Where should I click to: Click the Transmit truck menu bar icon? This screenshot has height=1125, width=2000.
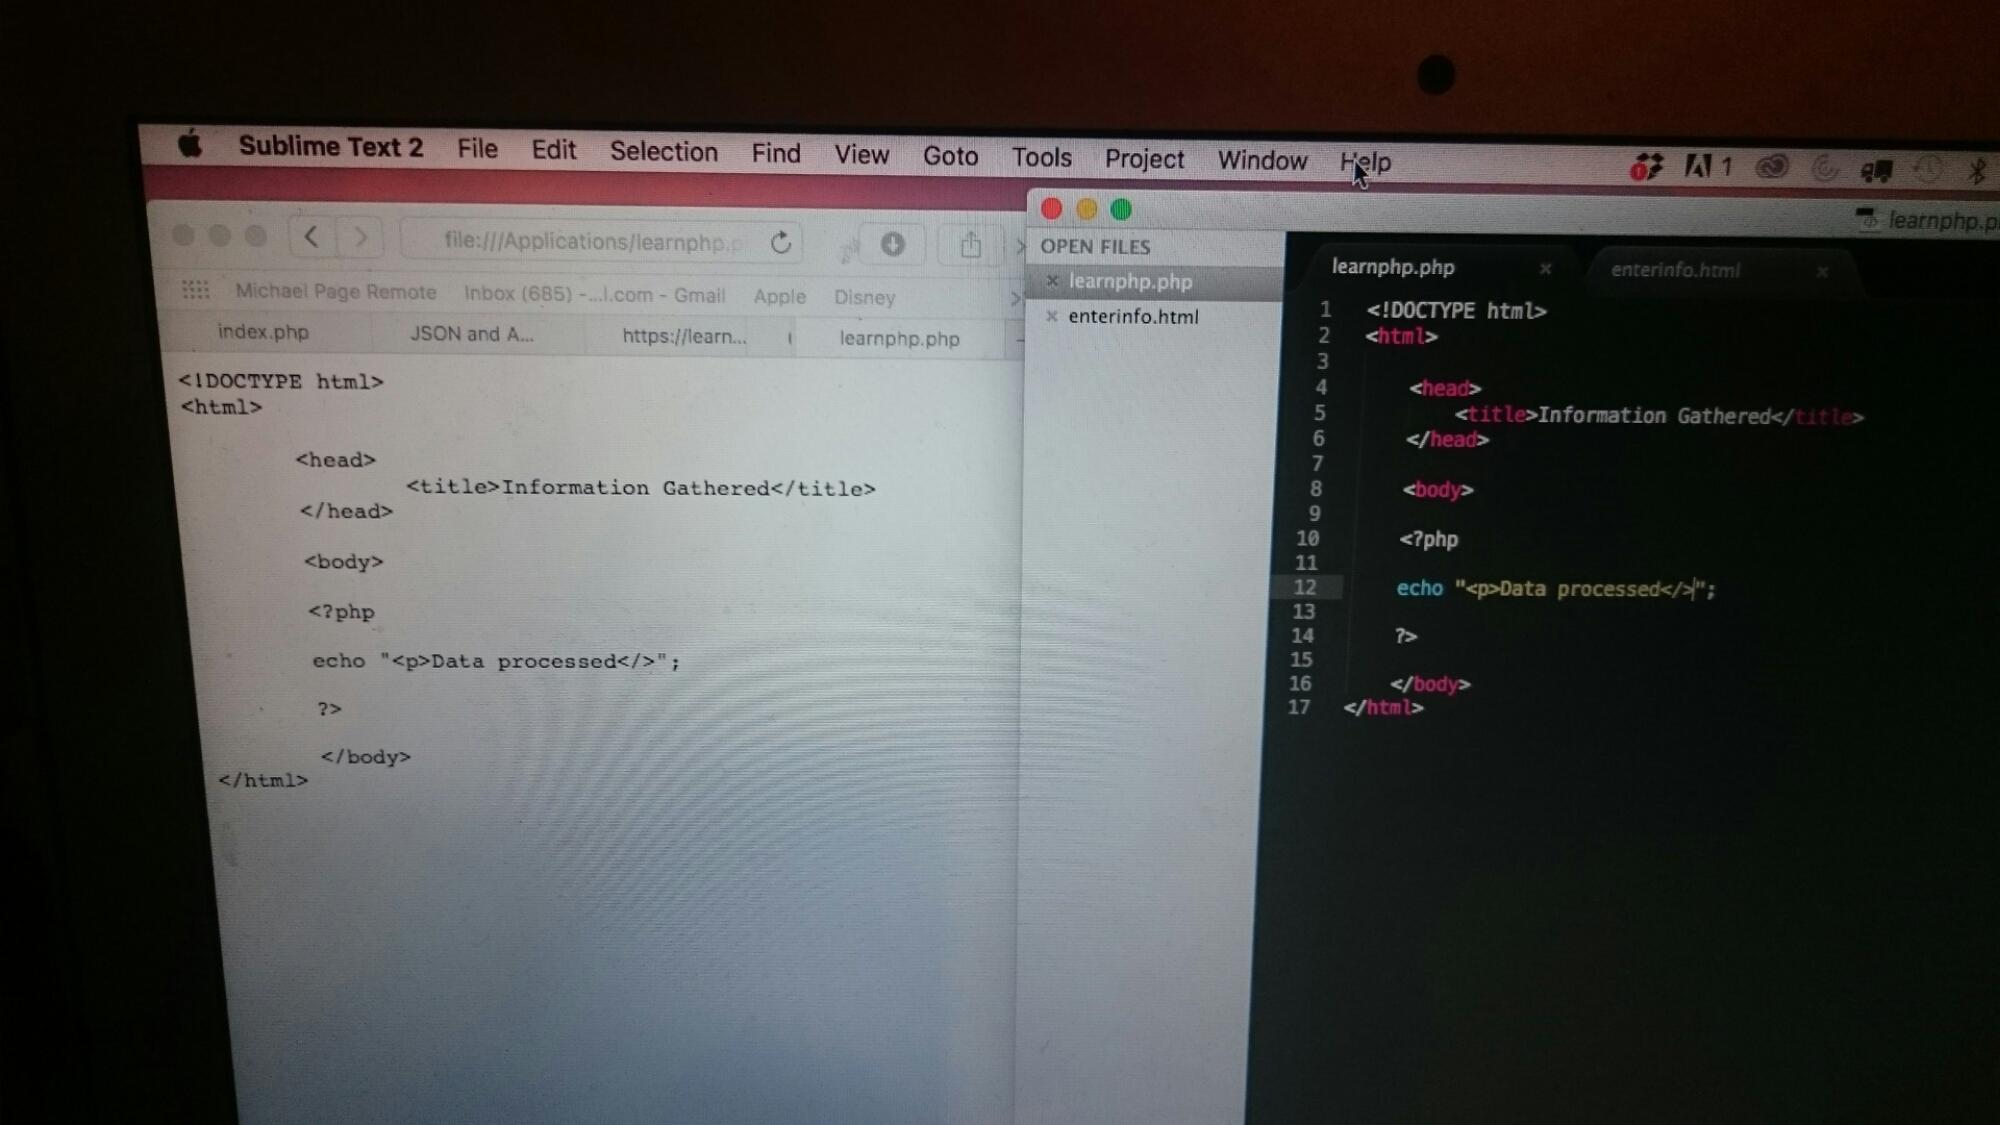(x=1876, y=170)
